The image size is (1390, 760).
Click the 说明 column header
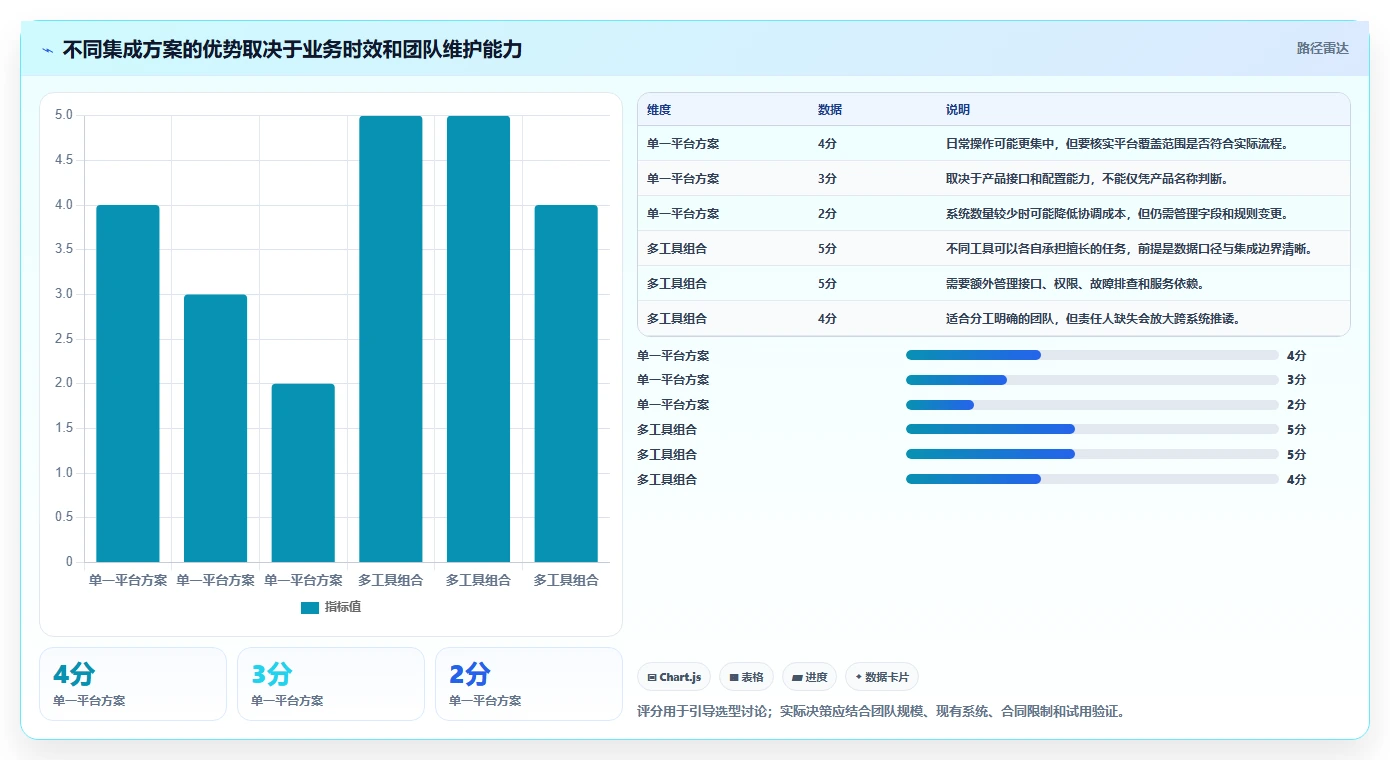958,110
